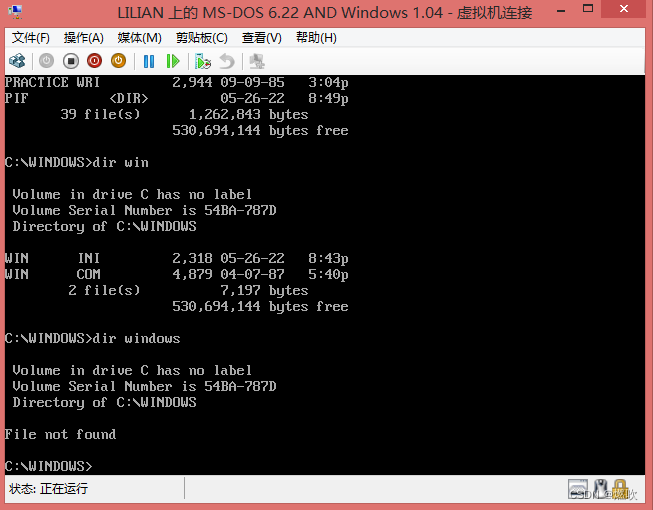Maximize the virtual machine connection window

tap(588, 9)
